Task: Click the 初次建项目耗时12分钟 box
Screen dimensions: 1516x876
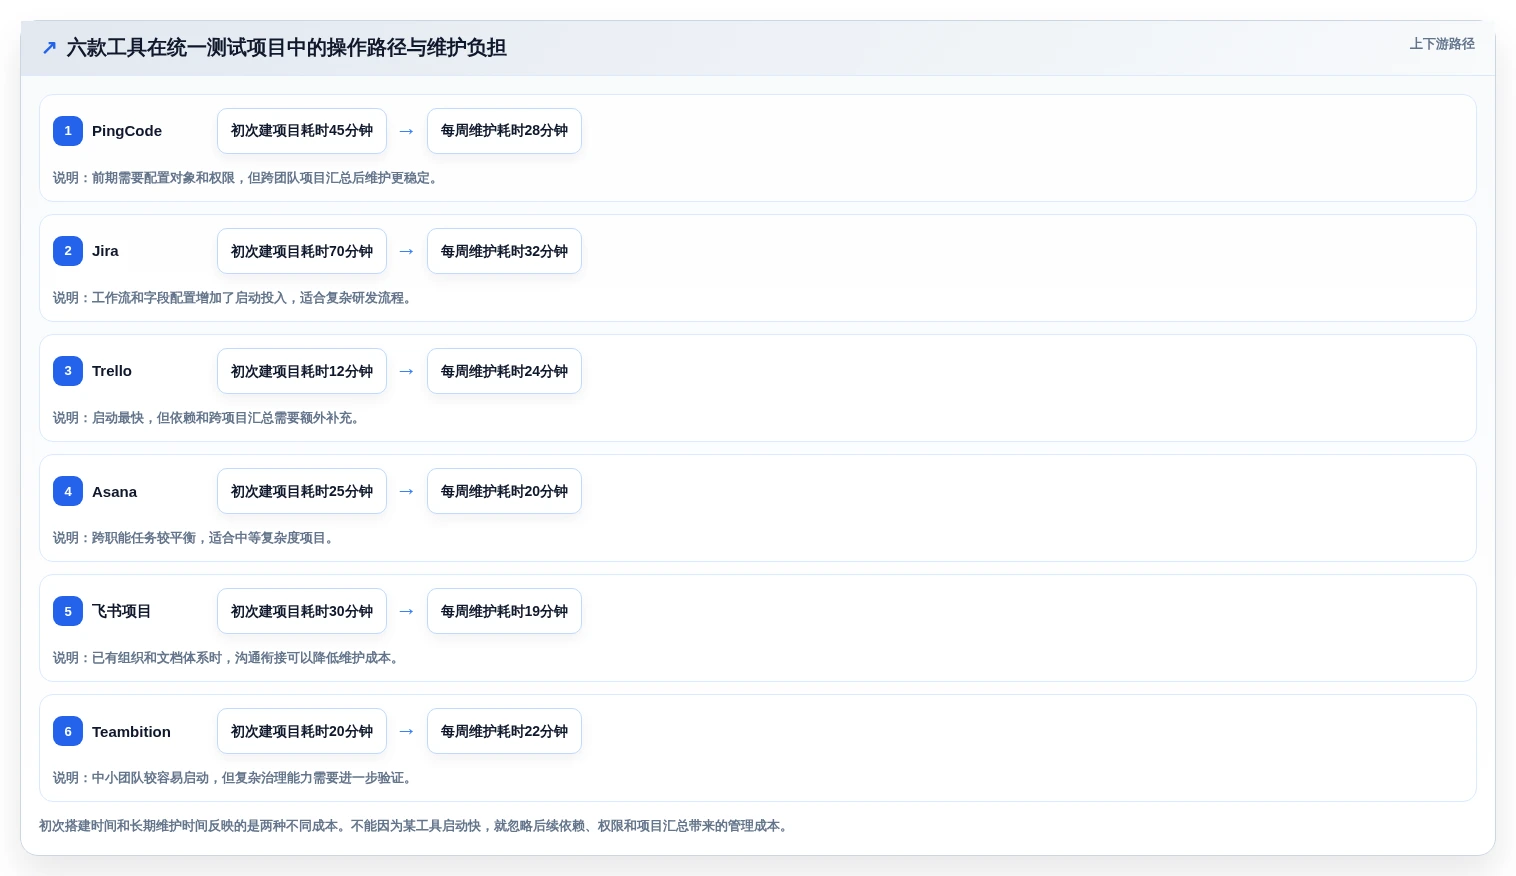Action: [x=302, y=371]
